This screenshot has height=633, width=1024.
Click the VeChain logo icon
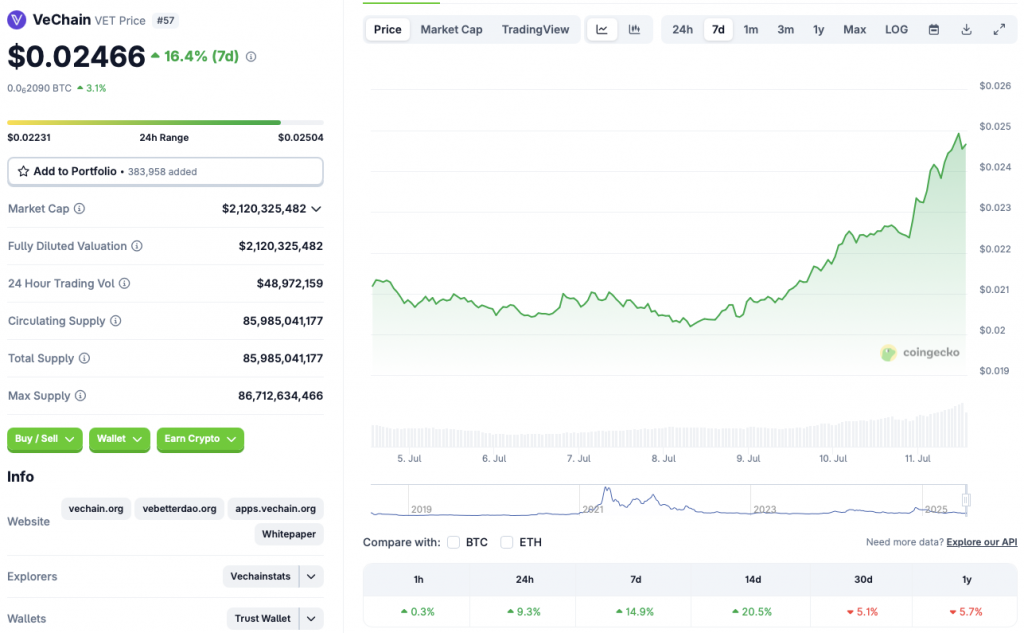point(16,20)
